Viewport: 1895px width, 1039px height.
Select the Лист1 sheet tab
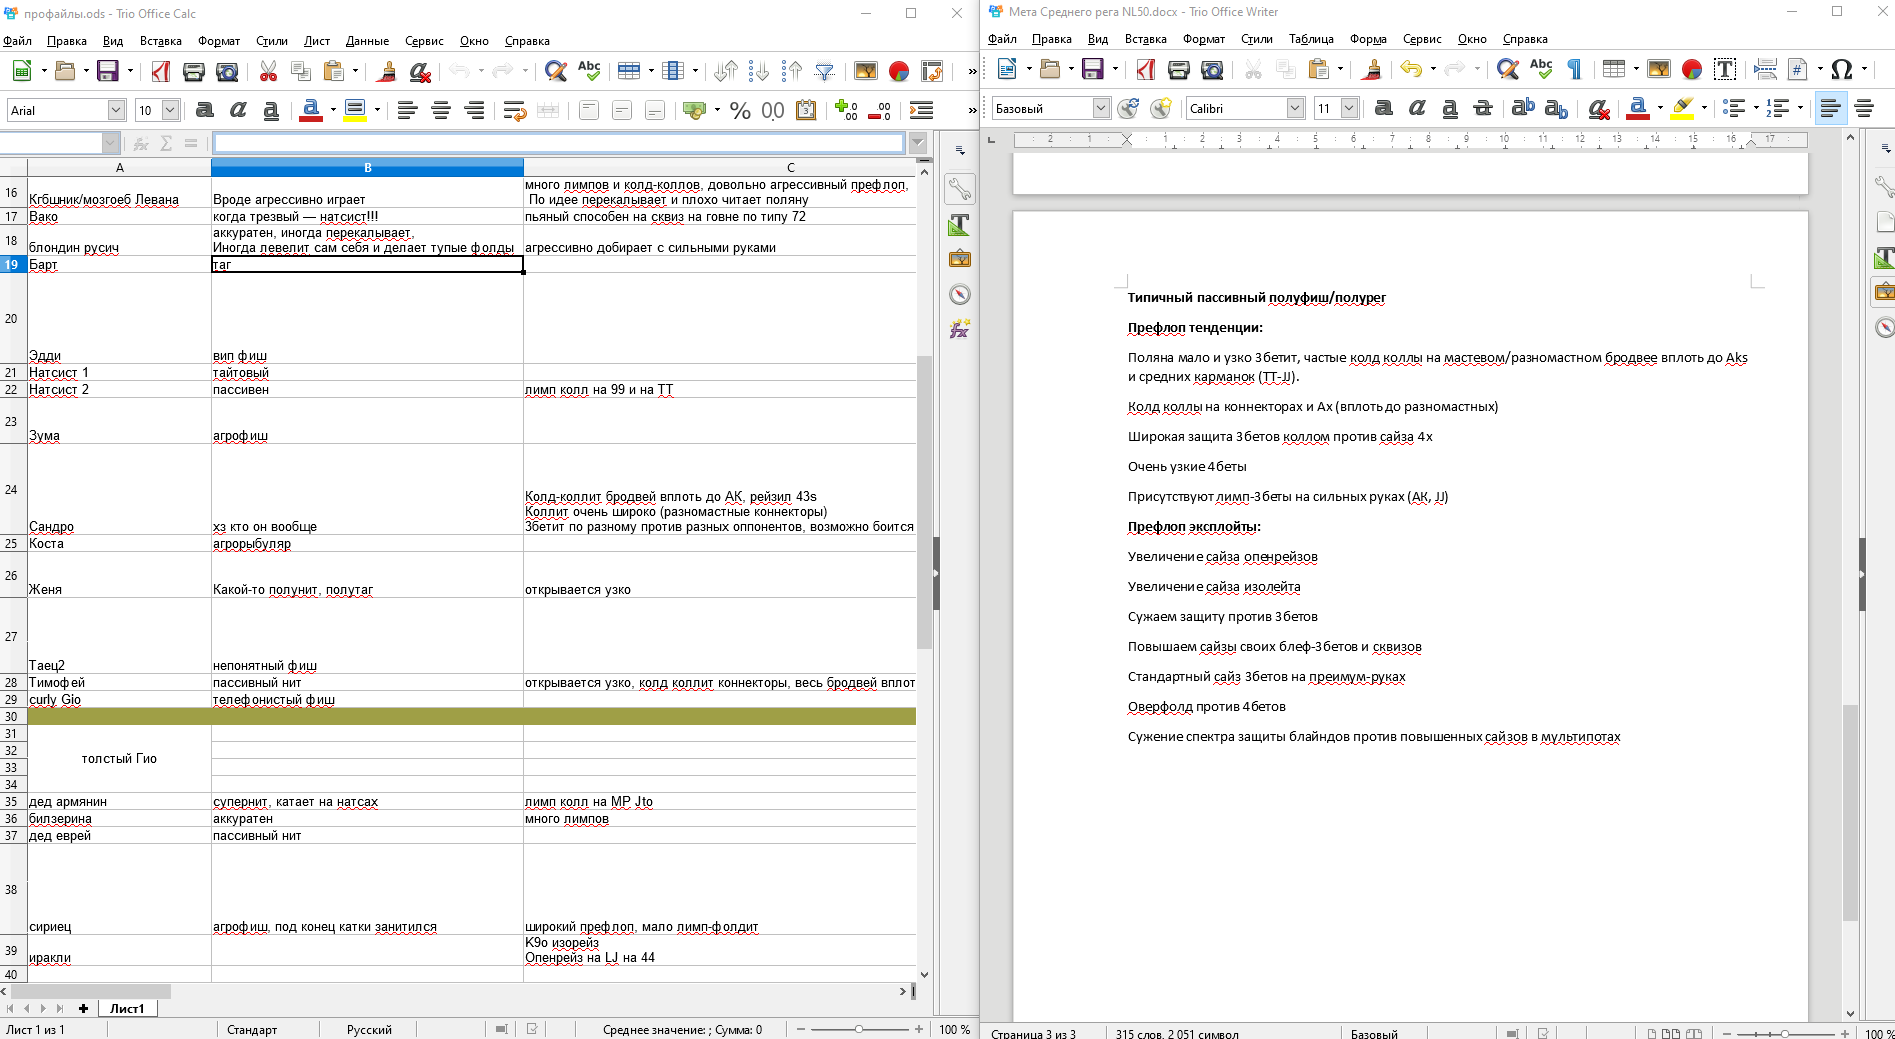pos(127,1008)
